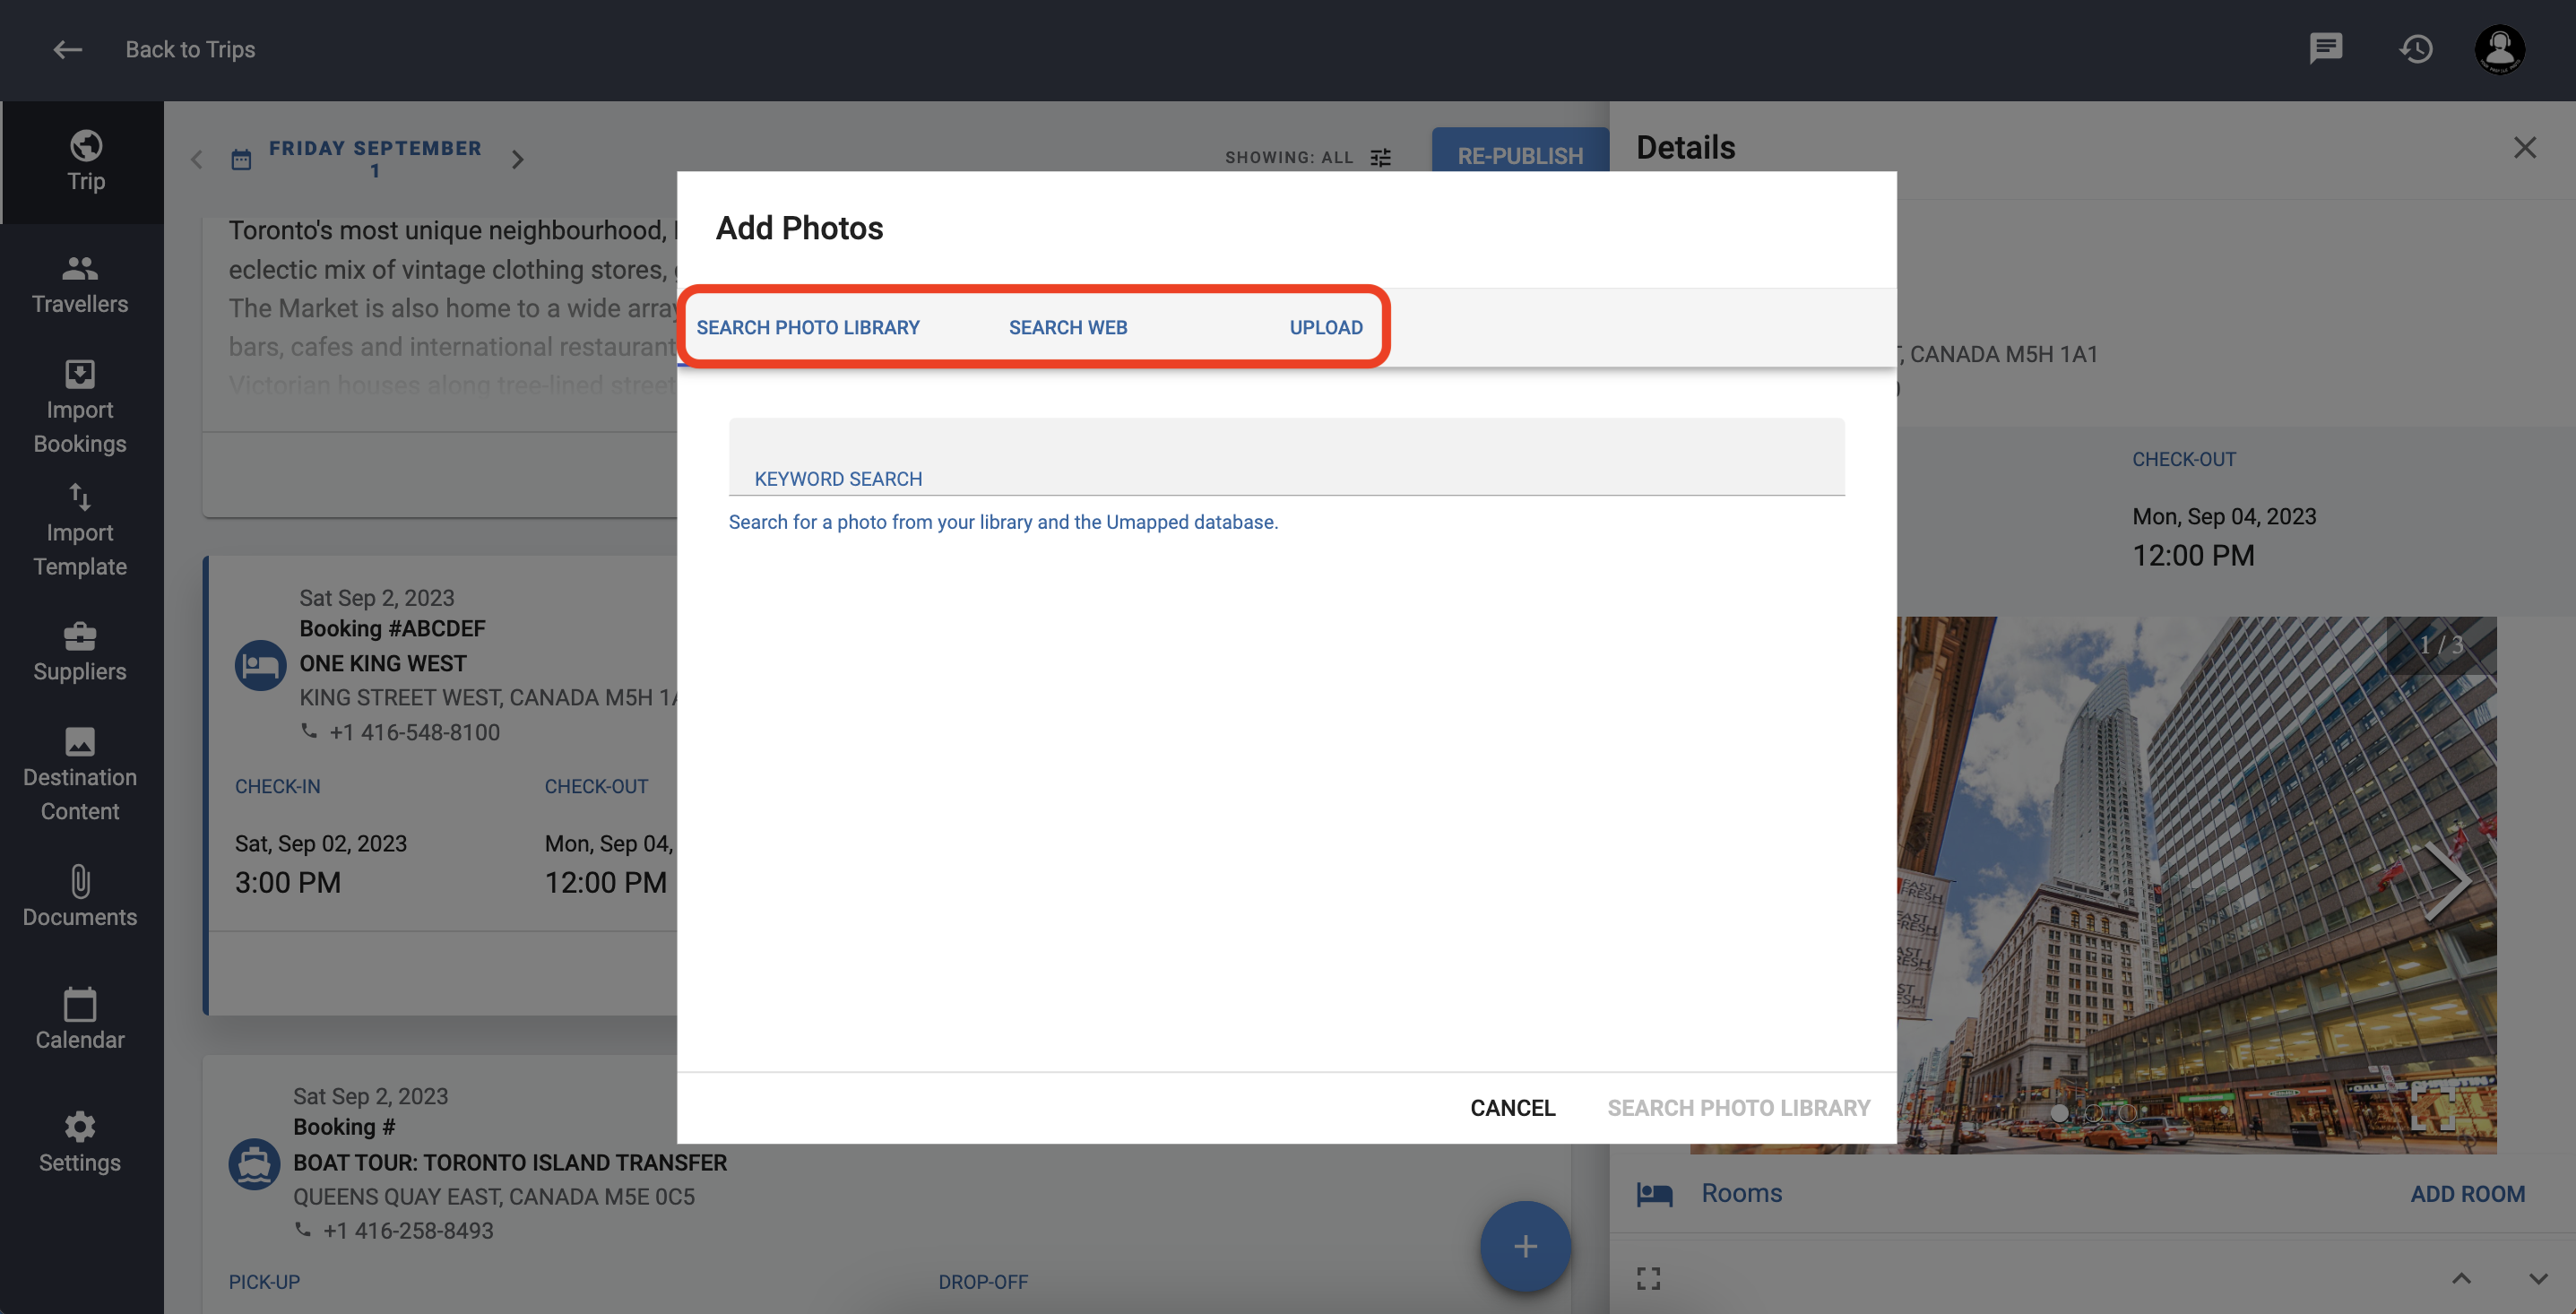The width and height of the screenshot is (2576, 1314).
Task: Click the boat tour ferry icon
Action: click(254, 1164)
